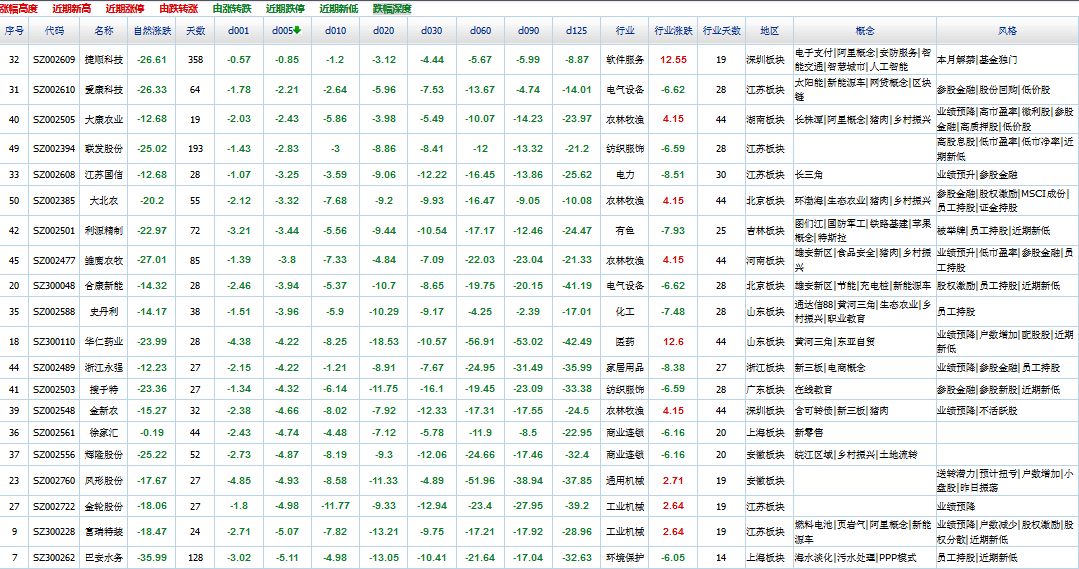1079x569 pixels.
Task: Sort by the 代码 column header
Action: [54, 31]
